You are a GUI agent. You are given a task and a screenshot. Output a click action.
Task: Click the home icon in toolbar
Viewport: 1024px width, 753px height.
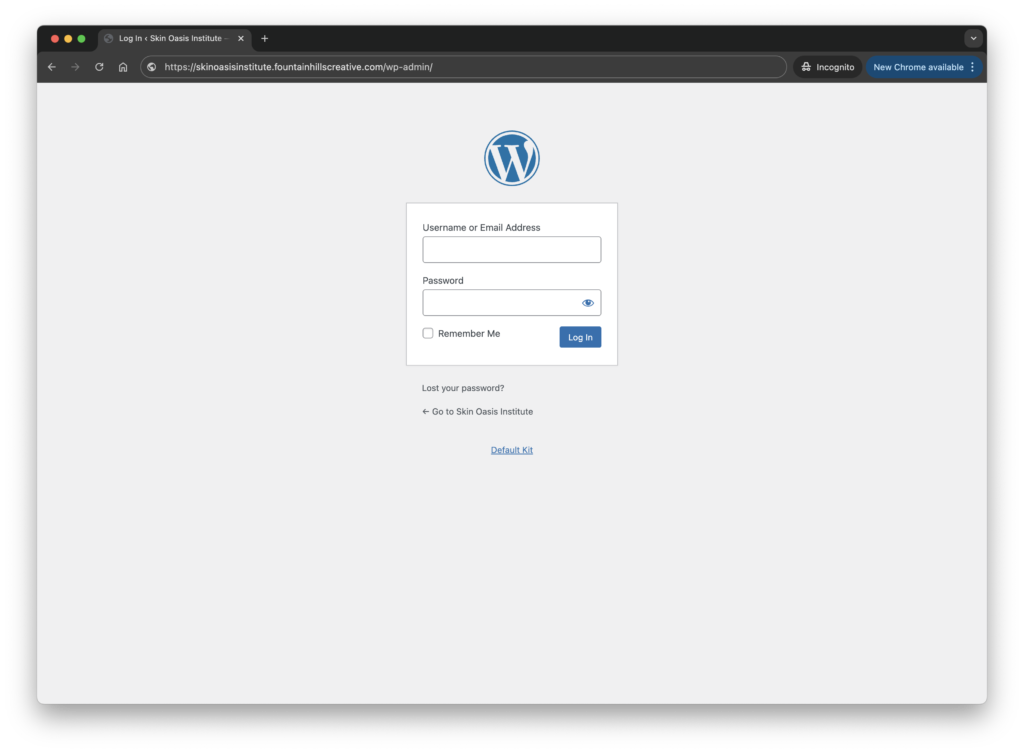click(x=123, y=67)
